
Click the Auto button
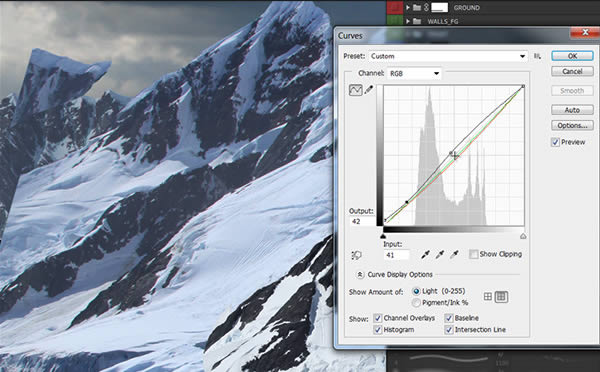(572, 110)
